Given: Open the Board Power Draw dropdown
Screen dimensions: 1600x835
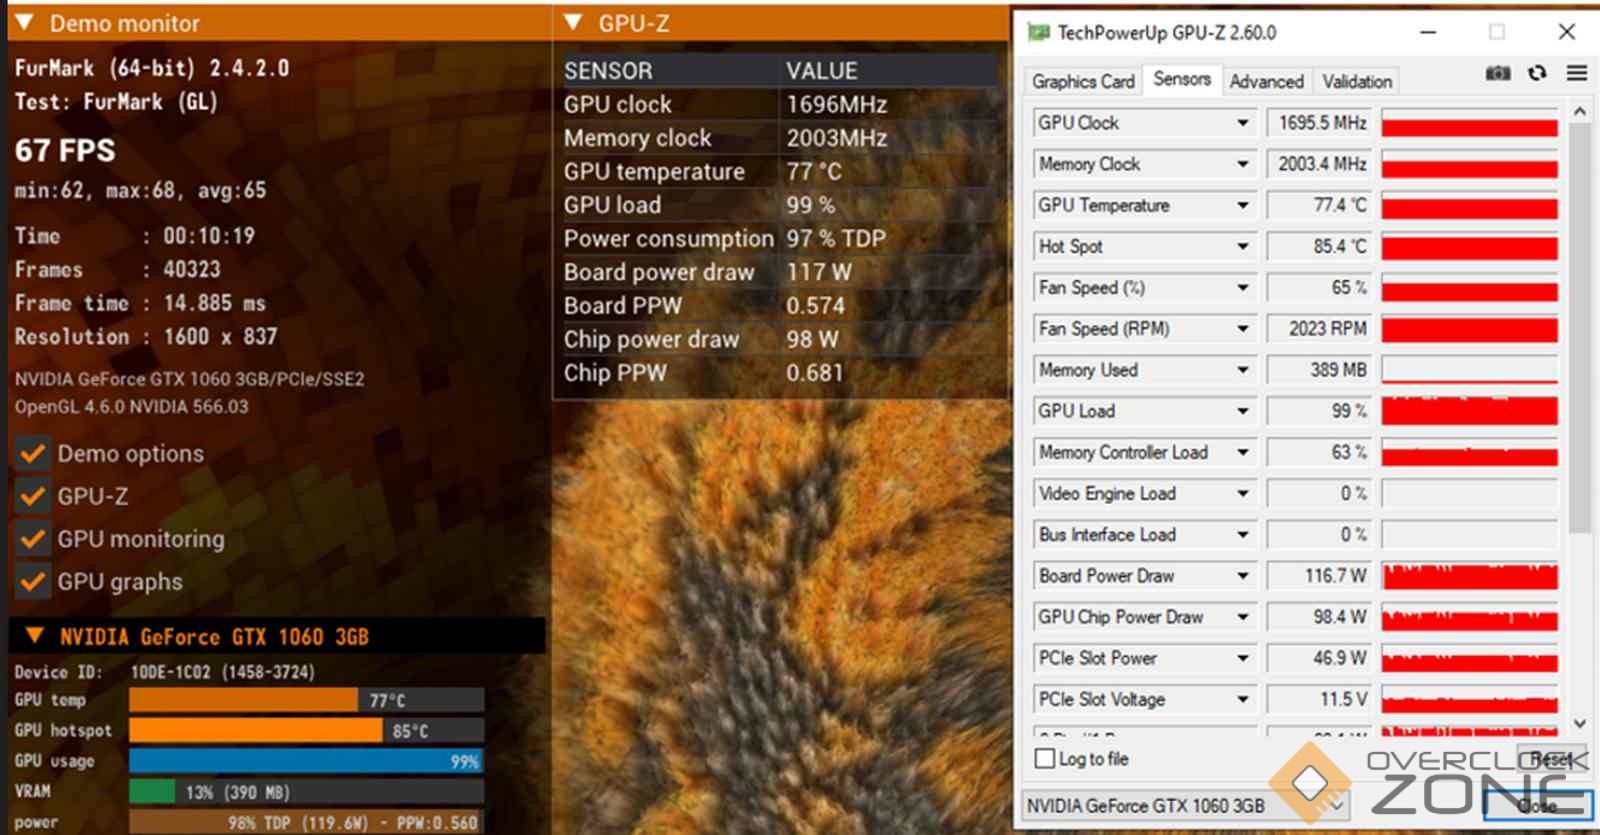Looking at the screenshot, I should click(x=1243, y=576).
